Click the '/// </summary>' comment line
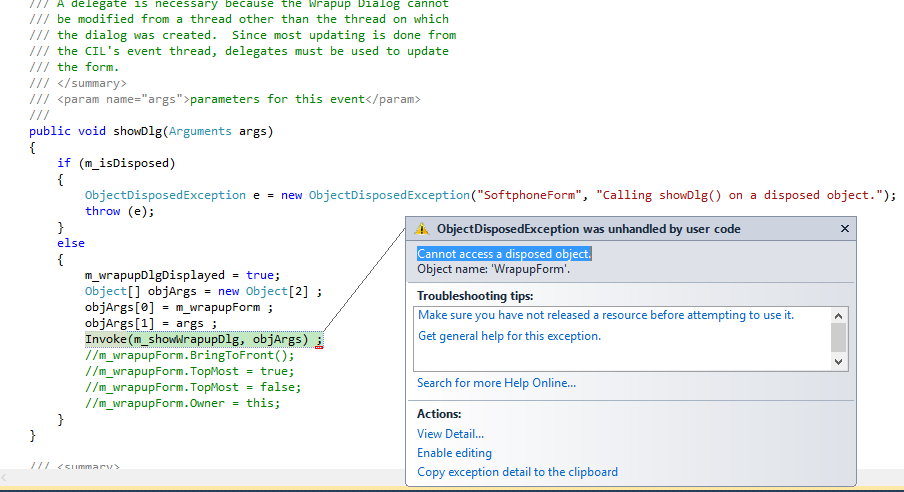Image resolution: width=904 pixels, height=492 pixels. (78, 83)
